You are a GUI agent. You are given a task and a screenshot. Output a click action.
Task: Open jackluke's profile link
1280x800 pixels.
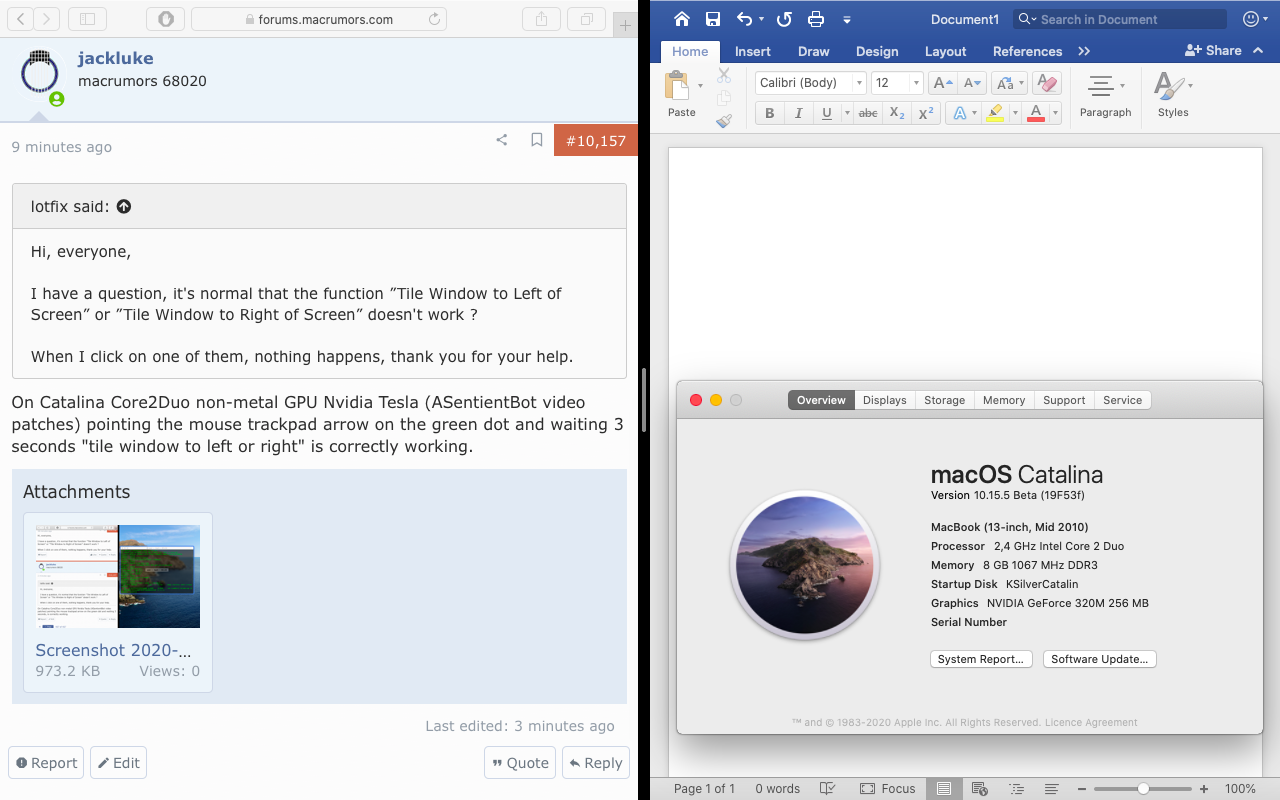(116, 58)
